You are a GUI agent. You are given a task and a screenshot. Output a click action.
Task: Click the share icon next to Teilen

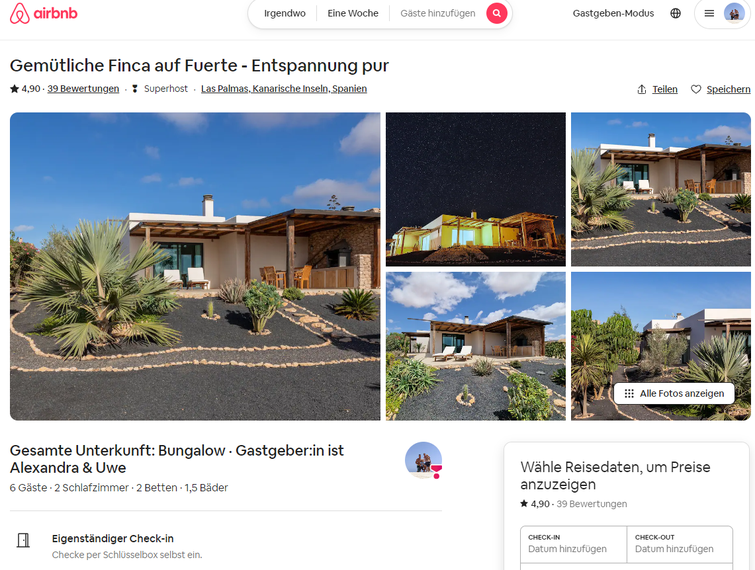(x=641, y=89)
